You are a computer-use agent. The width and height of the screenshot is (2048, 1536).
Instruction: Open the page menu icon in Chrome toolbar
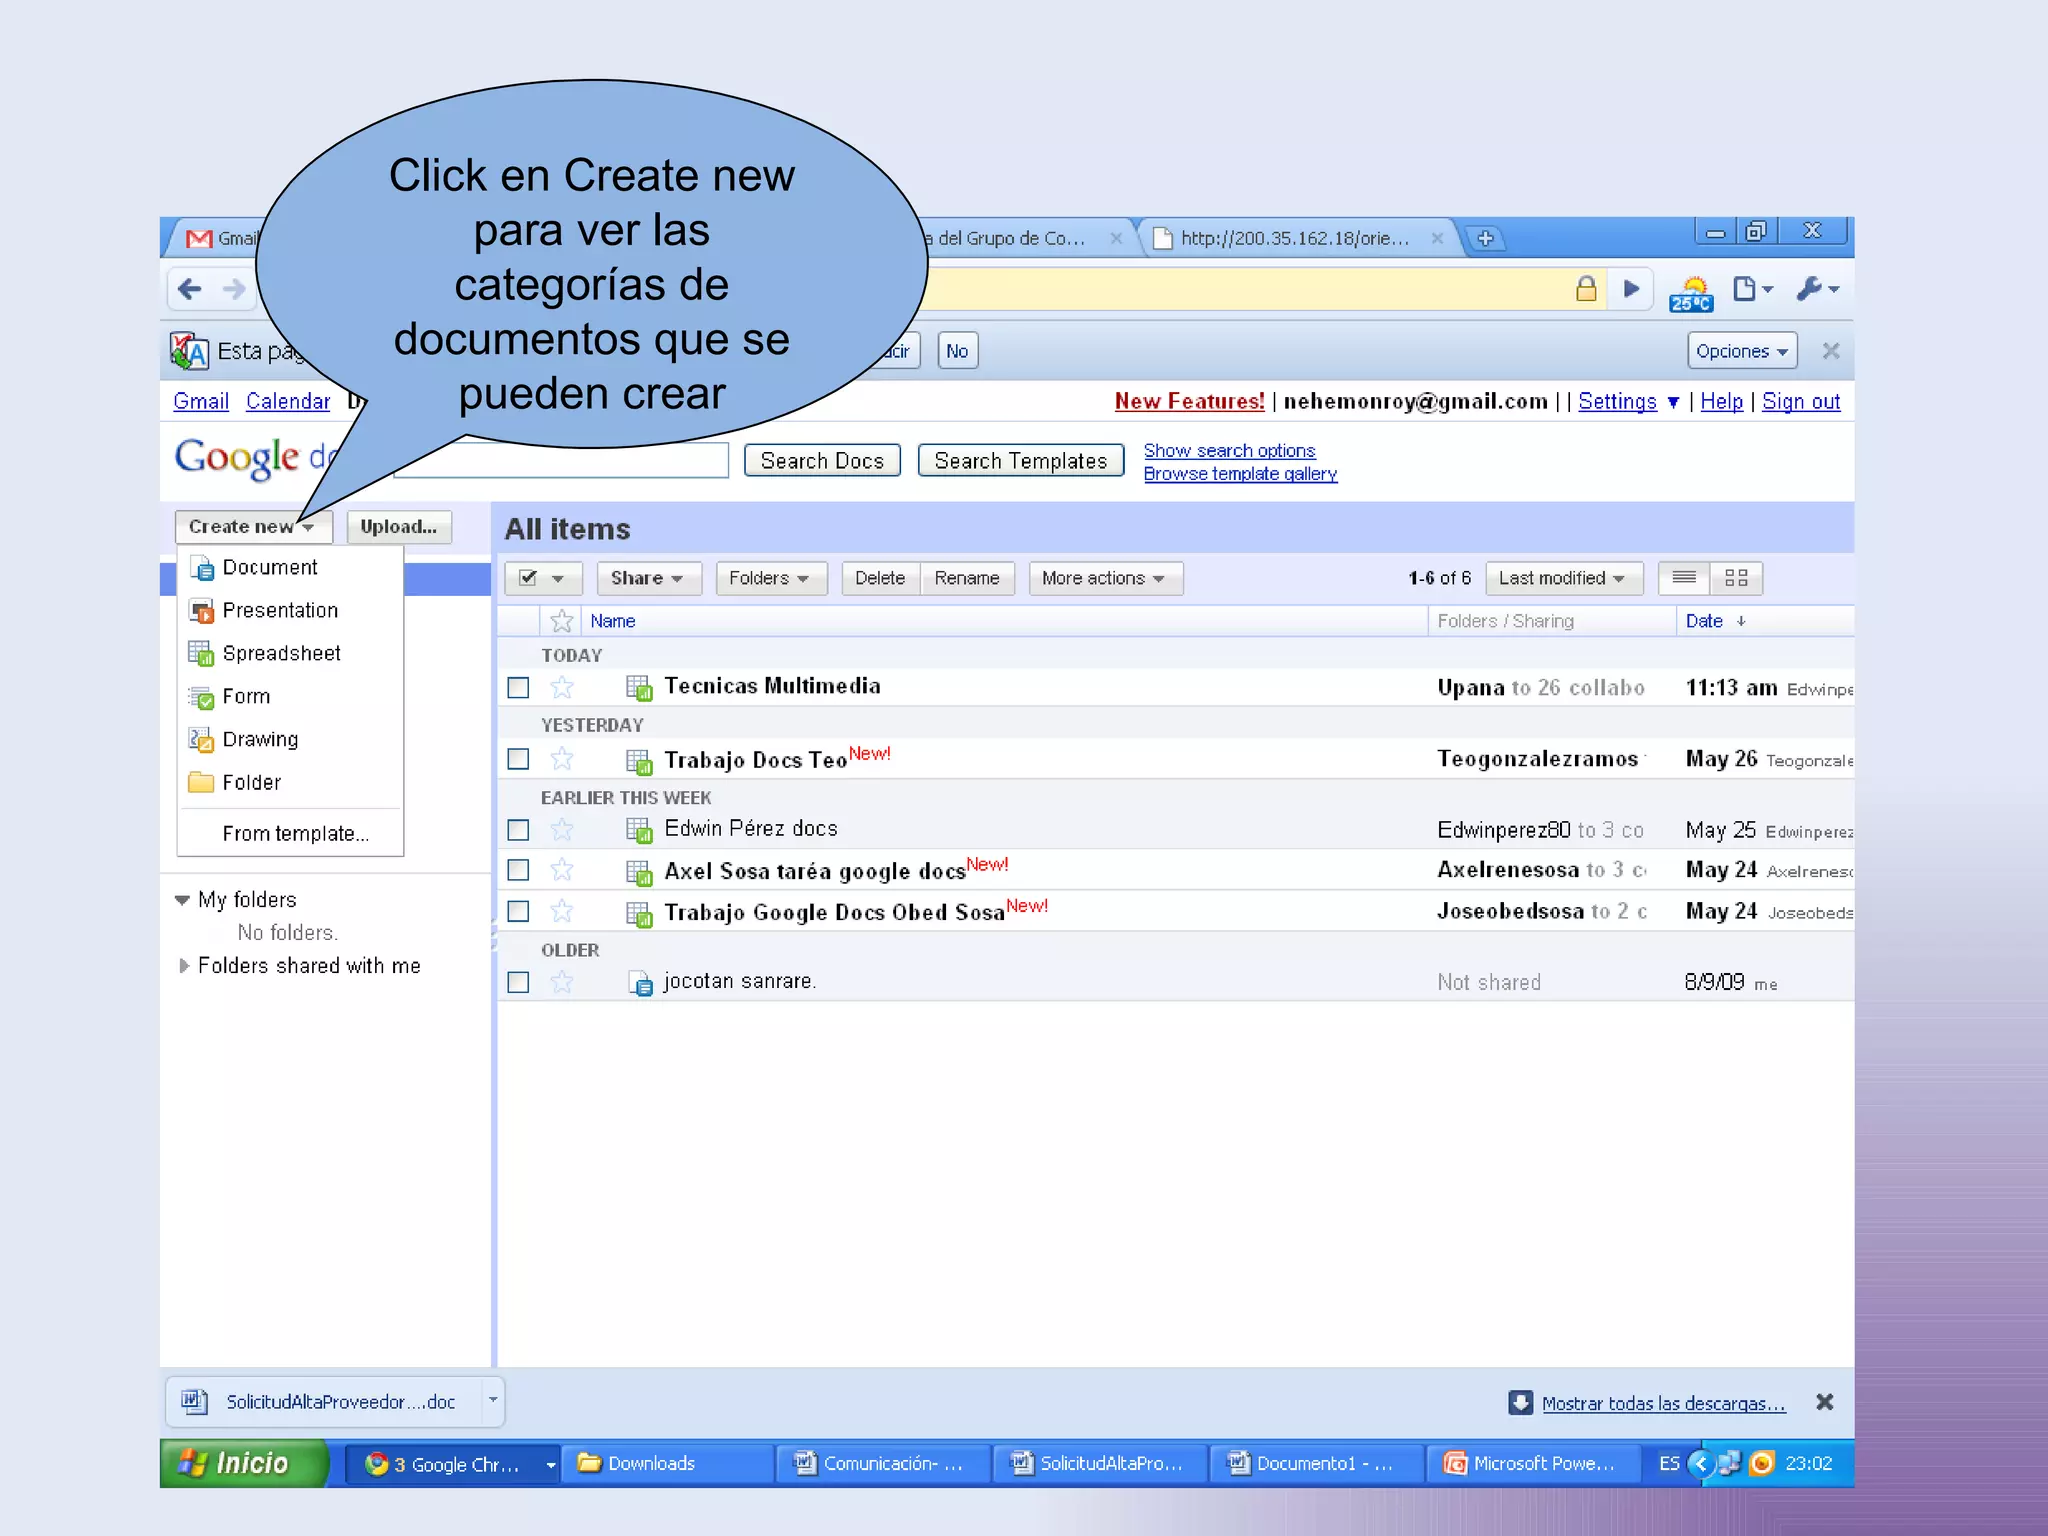coord(1752,289)
